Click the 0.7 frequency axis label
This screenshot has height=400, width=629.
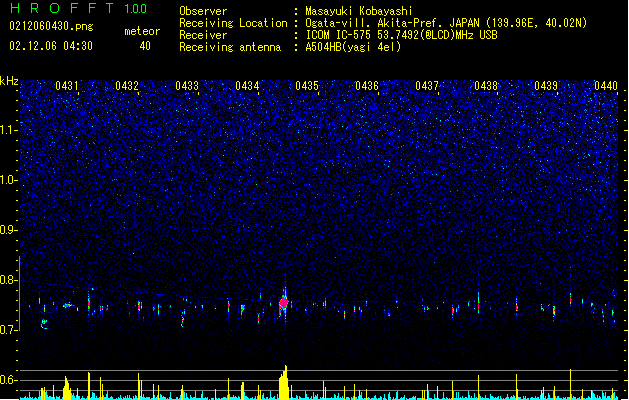pyautogui.click(x=9, y=330)
